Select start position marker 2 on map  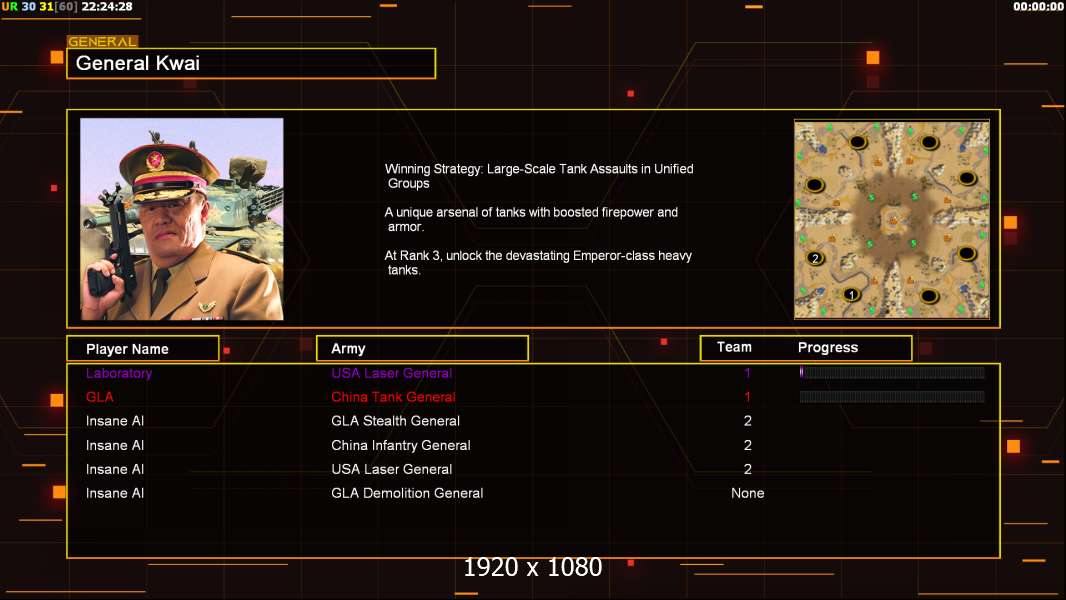[815, 258]
